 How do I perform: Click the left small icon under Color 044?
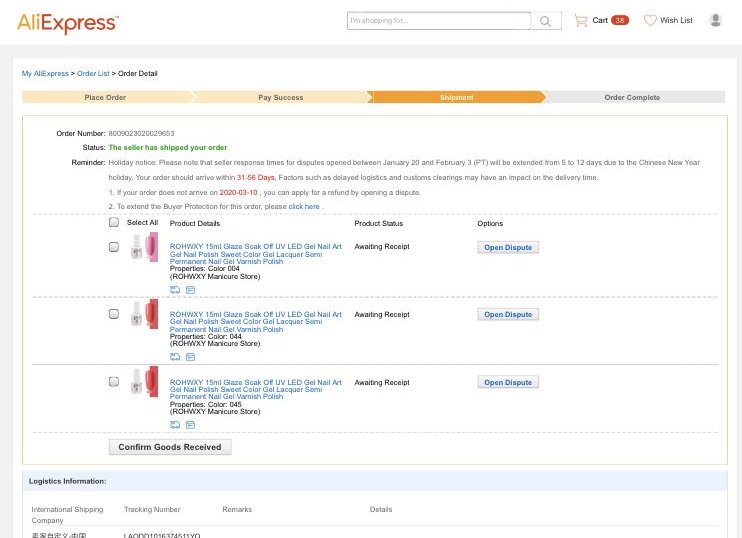175,357
